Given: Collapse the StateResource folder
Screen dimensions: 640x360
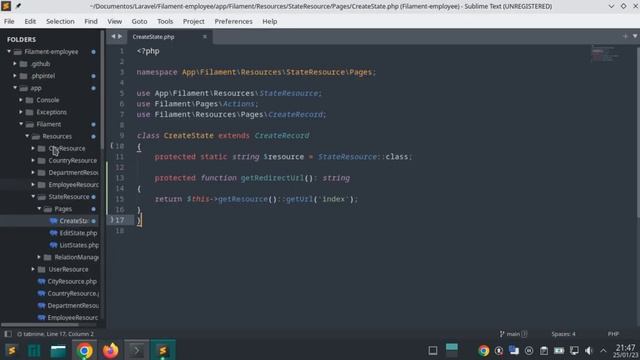Looking at the screenshot, I should (x=33, y=196).
